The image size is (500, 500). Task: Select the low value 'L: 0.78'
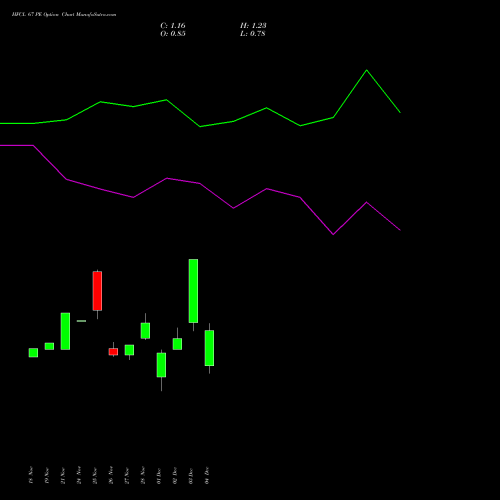coord(253,34)
